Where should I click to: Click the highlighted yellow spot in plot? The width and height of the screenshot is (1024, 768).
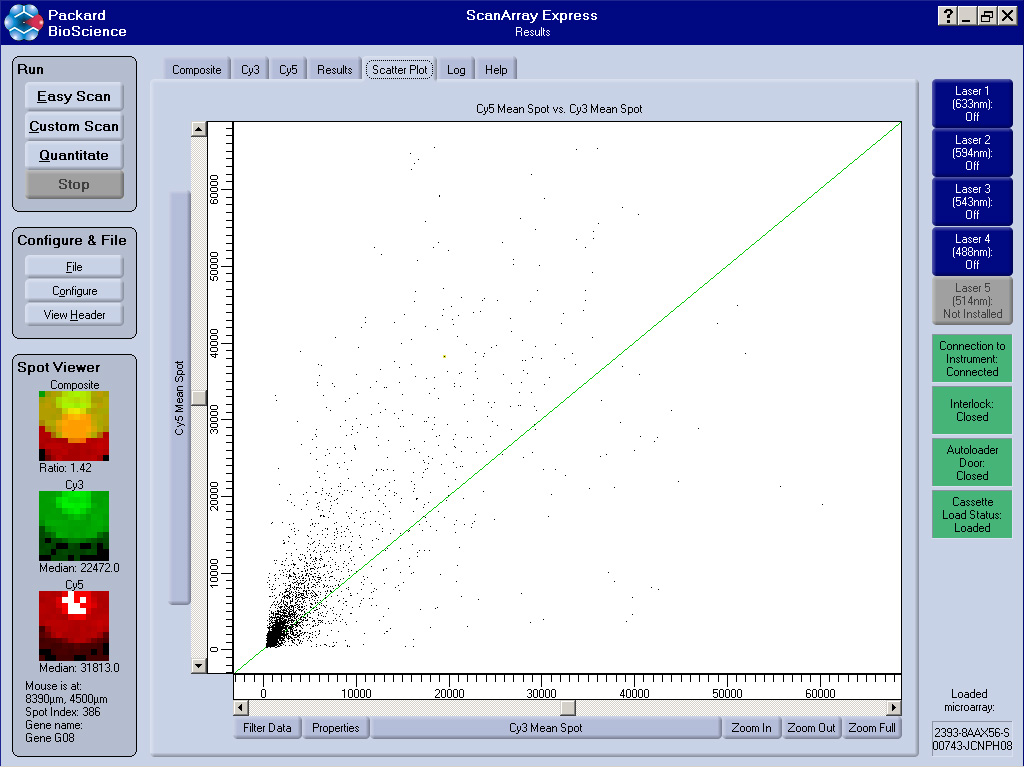pos(444,357)
